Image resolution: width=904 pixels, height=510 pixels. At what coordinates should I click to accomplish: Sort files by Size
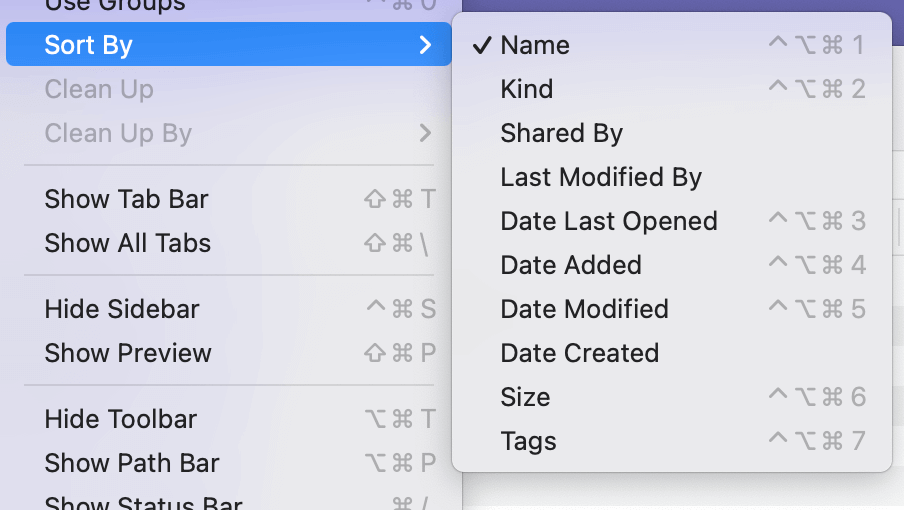525,397
